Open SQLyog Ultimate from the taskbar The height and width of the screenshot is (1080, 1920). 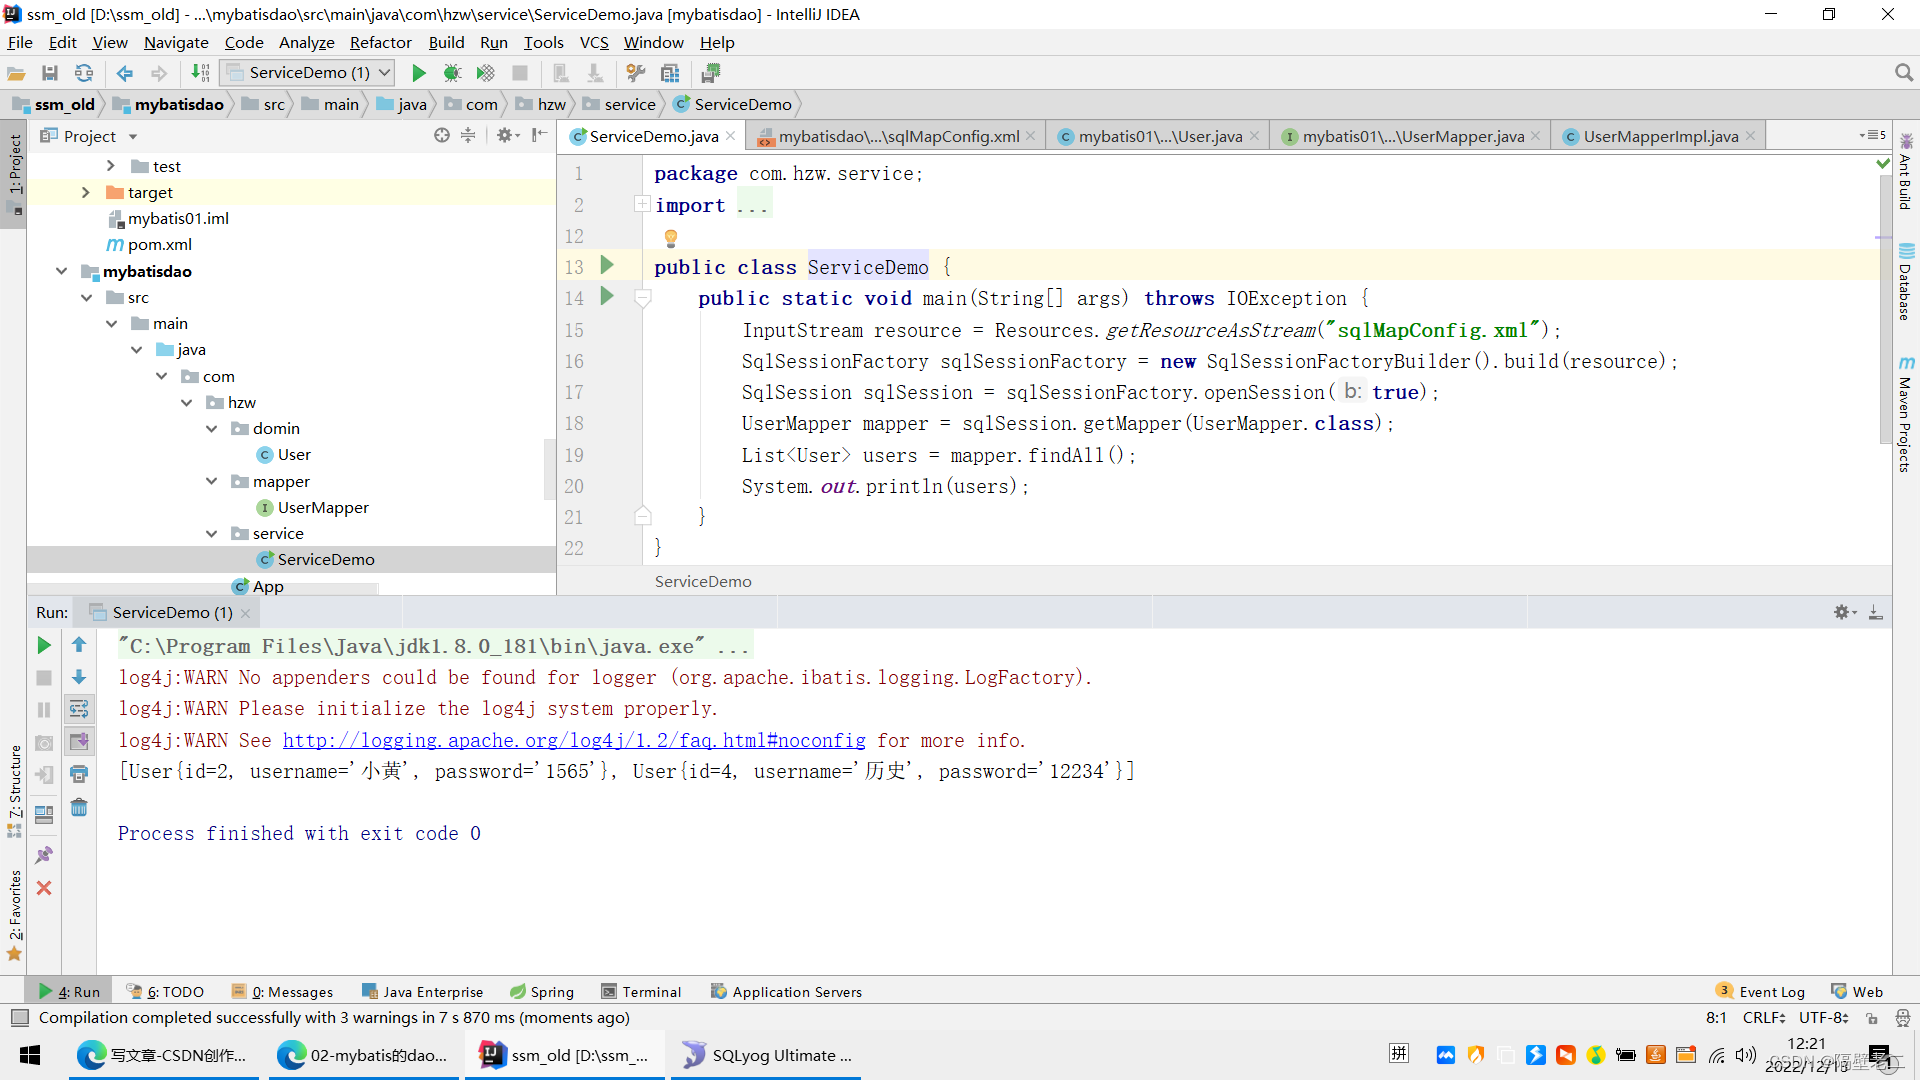pyautogui.click(x=768, y=1055)
